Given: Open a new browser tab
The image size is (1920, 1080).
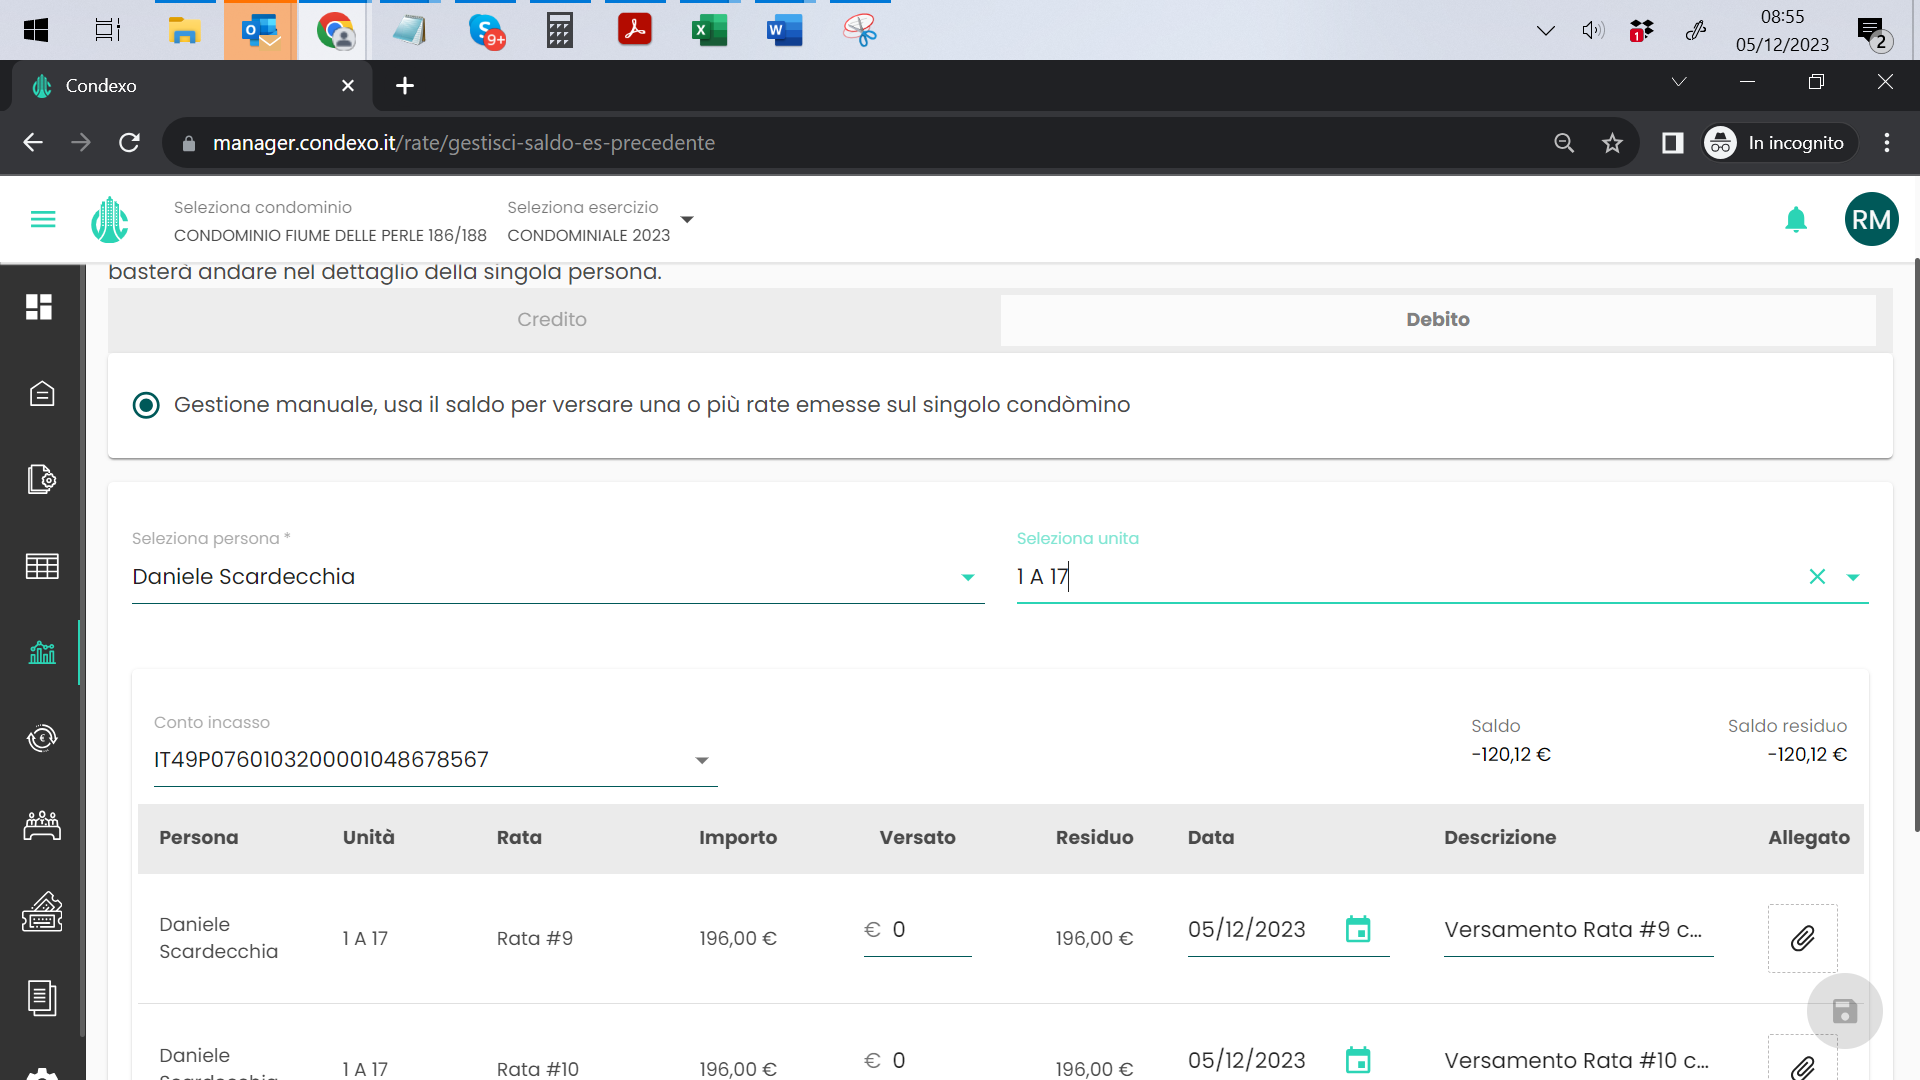Looking at the screenshot, I should pyautogui.click(x=404, y=86).
